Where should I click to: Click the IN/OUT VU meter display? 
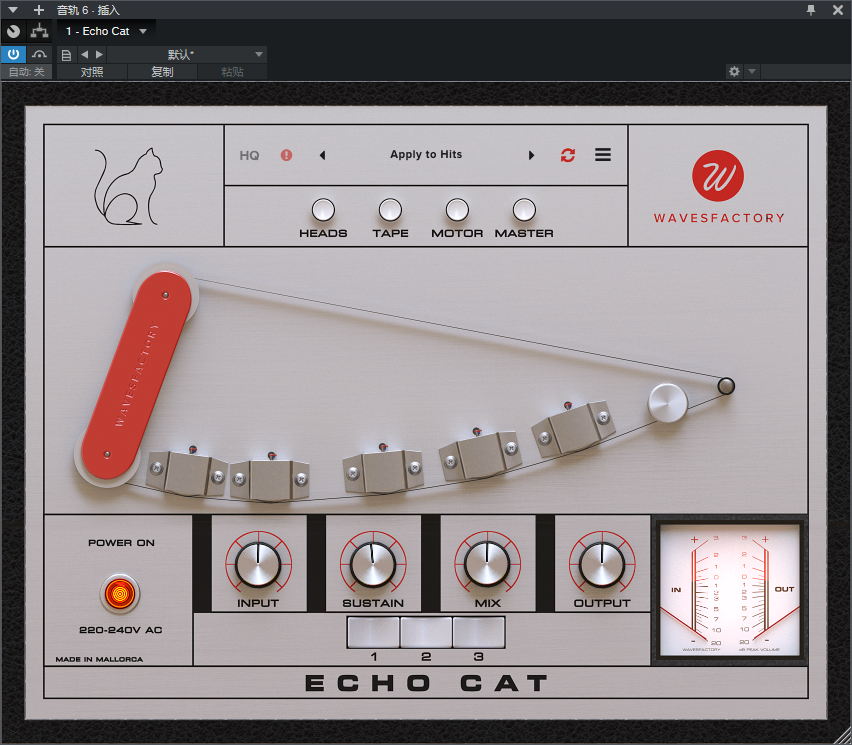tap(729, 590)
